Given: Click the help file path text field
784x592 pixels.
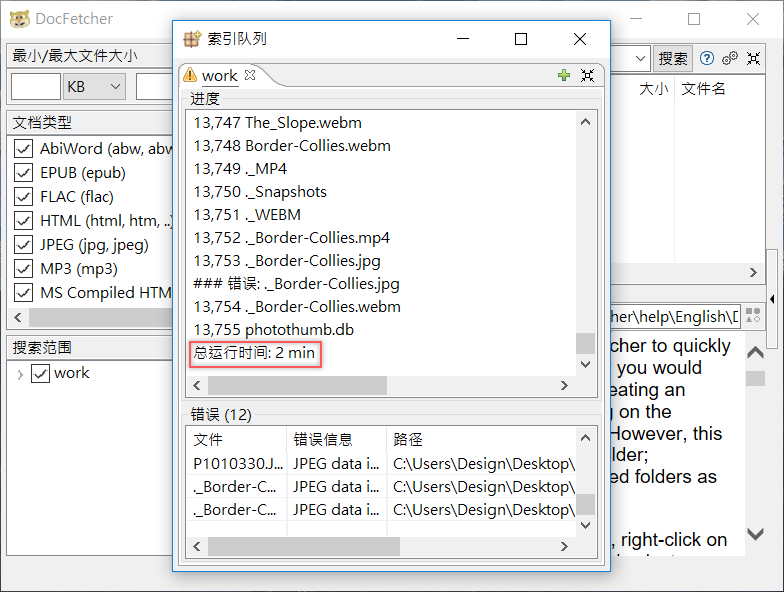Looking at the screenshot, I should (x=675, y=316).
